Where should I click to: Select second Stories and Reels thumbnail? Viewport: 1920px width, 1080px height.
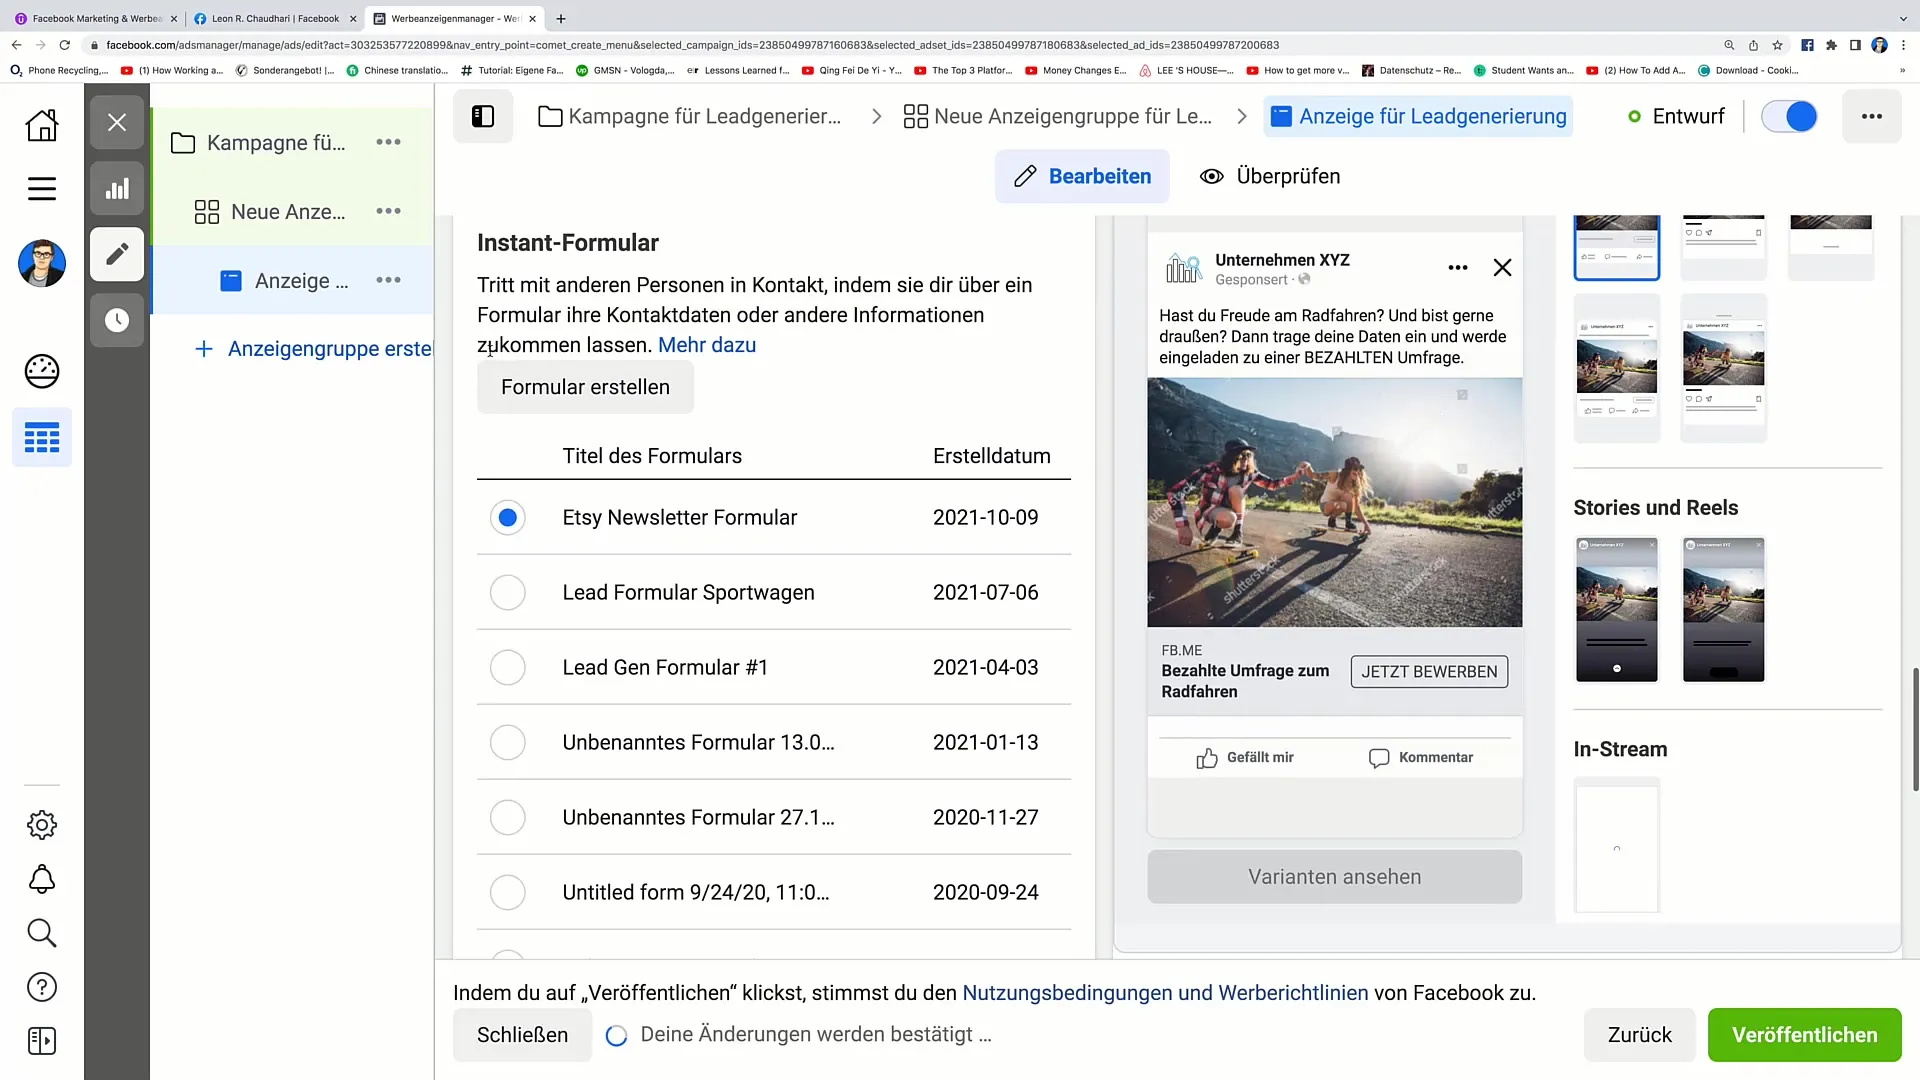1723,609
